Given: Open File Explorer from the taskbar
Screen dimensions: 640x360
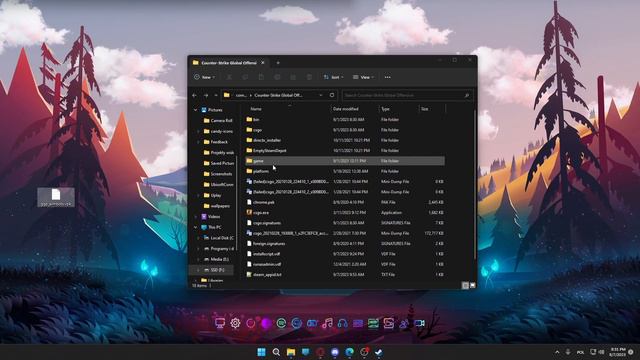Looking at the screenshot, I should pyautogui.click(x=291, y=352).
